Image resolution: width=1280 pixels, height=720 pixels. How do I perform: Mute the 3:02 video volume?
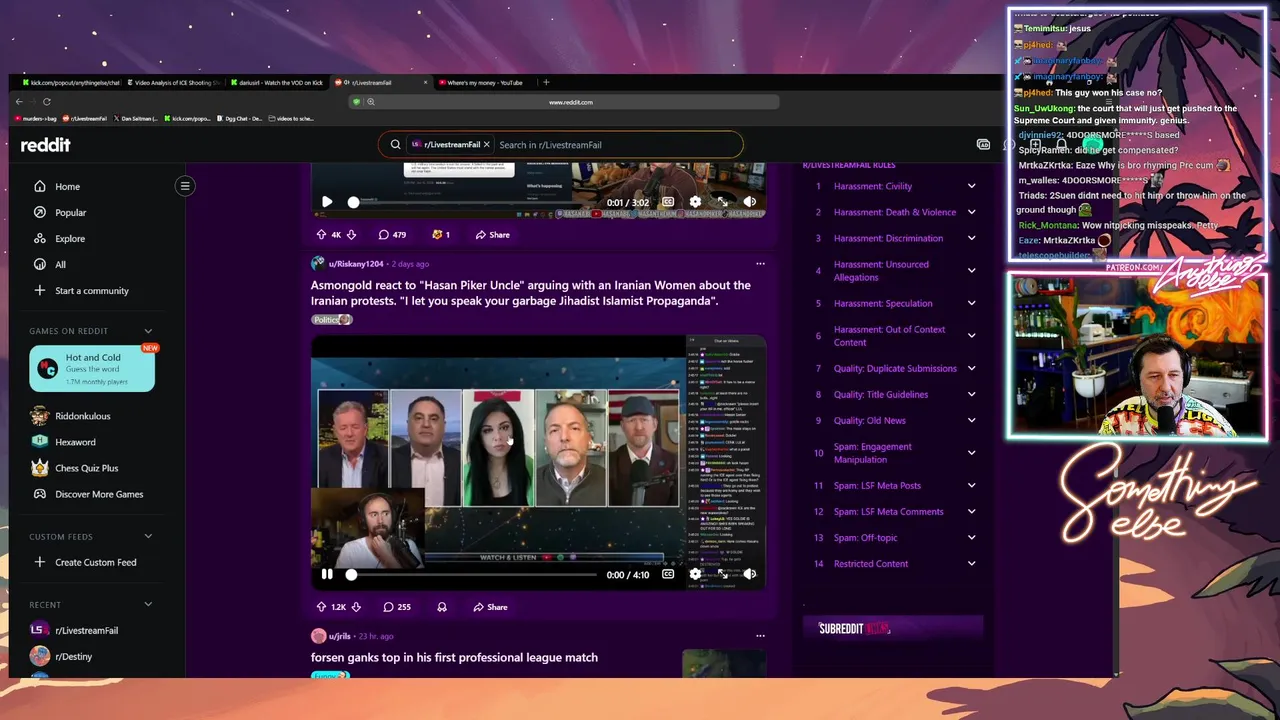750,202
